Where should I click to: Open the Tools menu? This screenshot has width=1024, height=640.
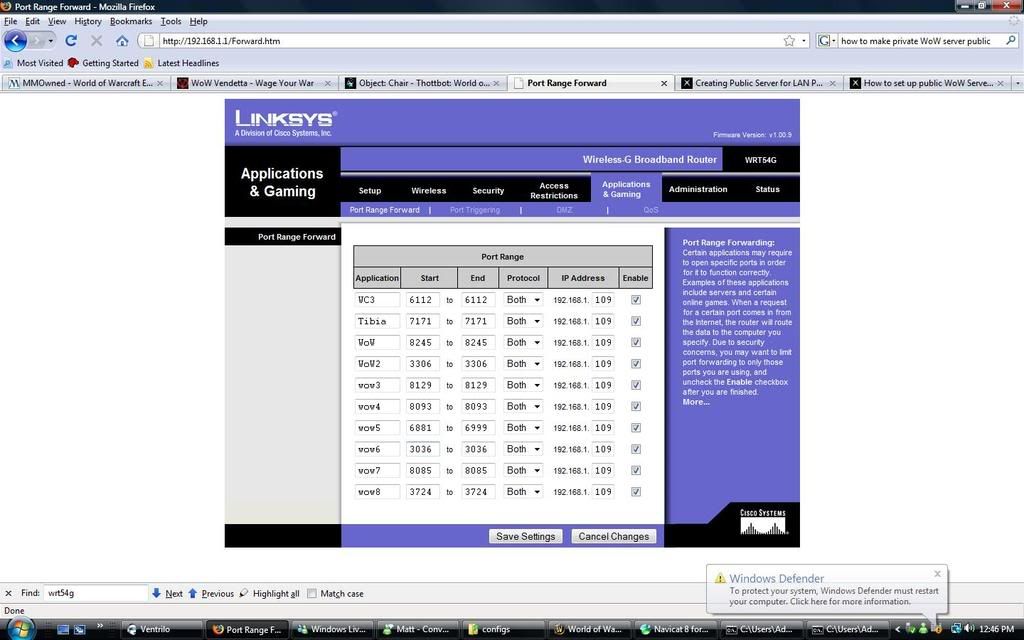(x=171, y=21)
